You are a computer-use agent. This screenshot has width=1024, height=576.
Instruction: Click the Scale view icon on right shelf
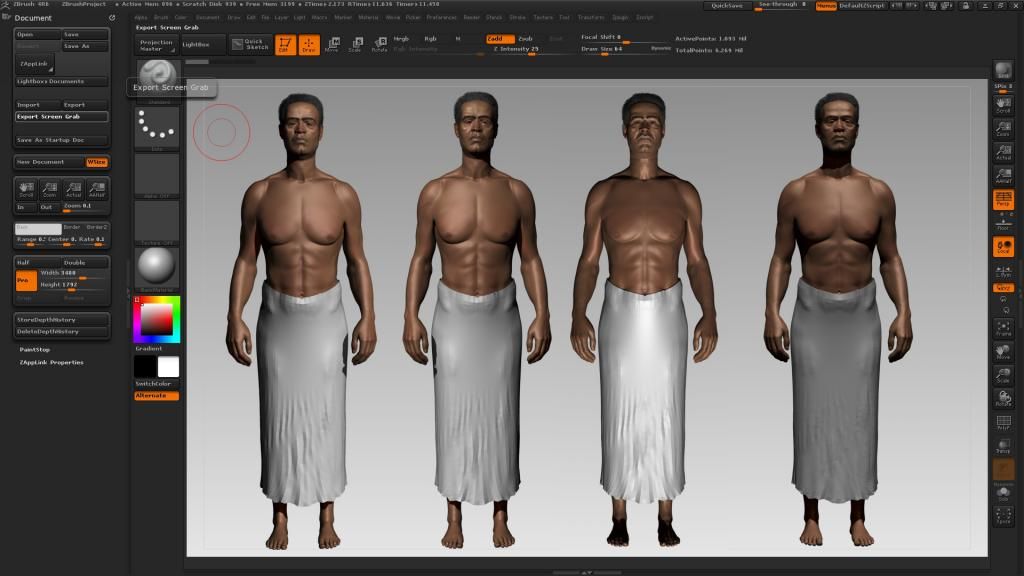click(1003, 376)
